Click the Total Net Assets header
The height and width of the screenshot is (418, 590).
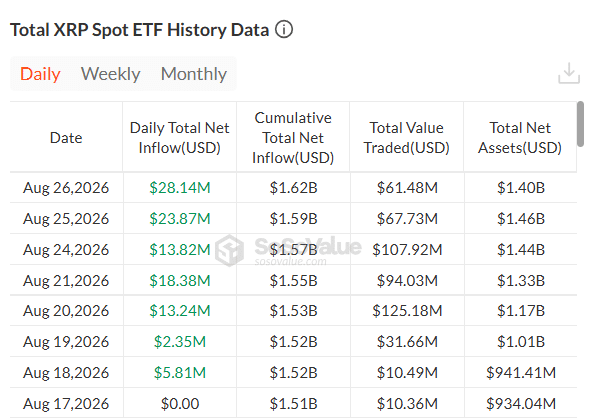(520, 138)
